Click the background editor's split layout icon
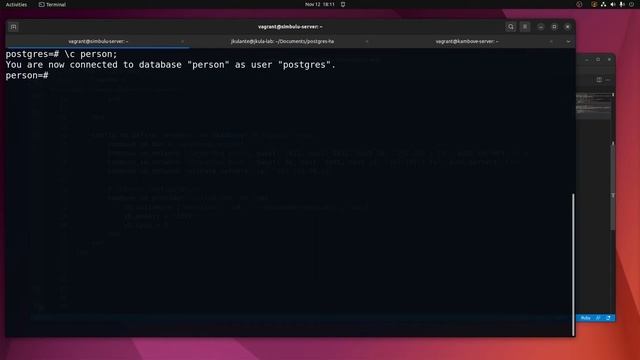640x360 pixels. (599, 80)
